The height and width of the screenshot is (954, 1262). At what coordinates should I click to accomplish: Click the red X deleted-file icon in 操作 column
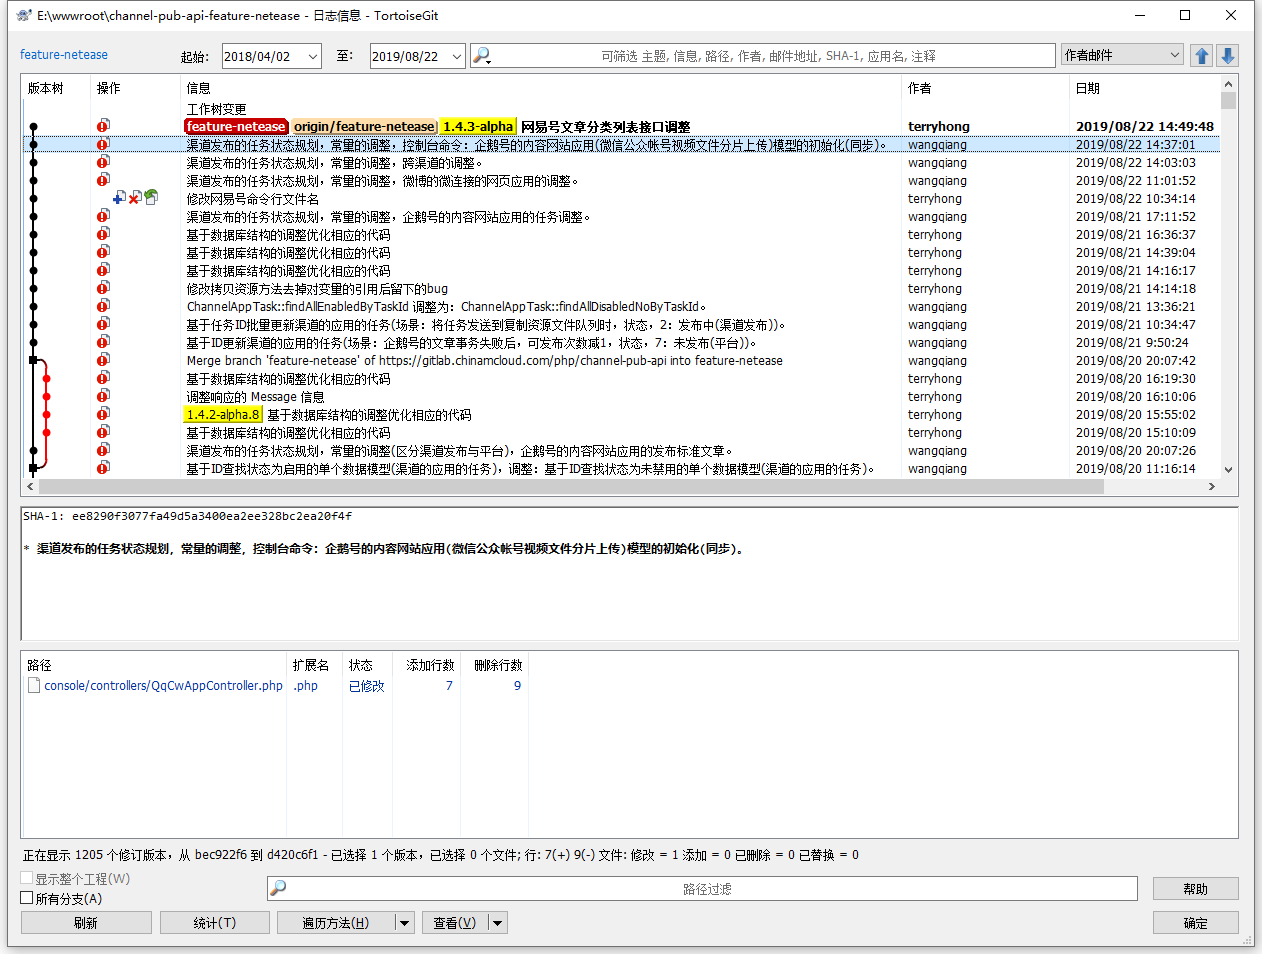(135, 198)
